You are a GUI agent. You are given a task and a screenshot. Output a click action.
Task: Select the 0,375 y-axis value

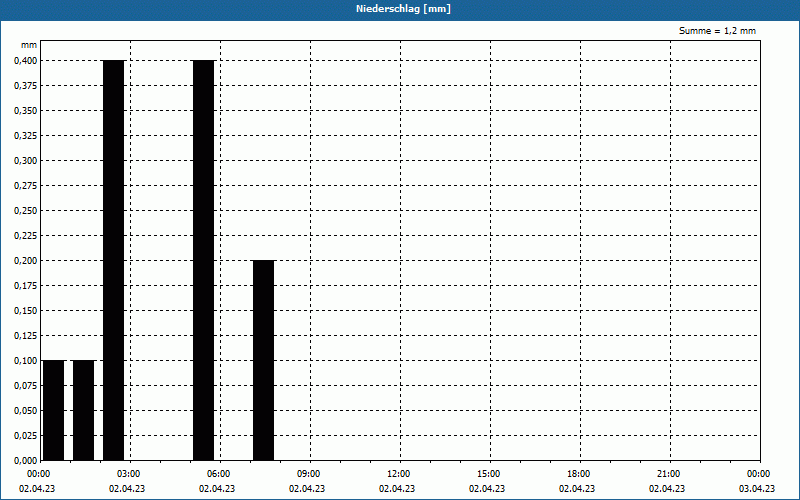26,86
